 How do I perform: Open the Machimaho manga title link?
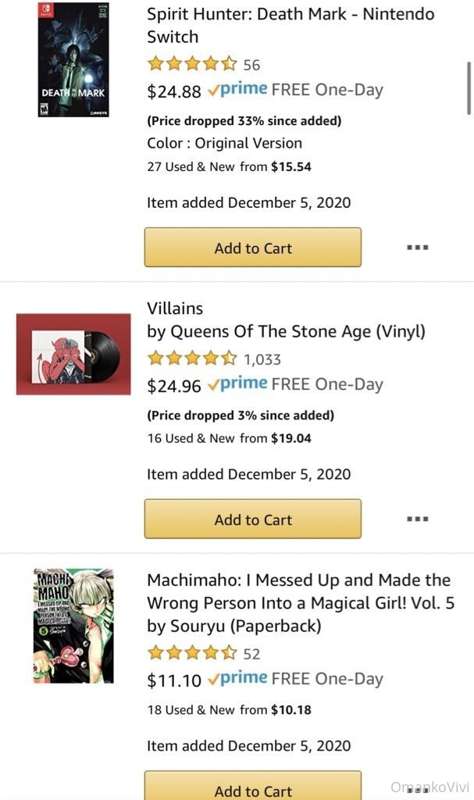click(301, 592)
